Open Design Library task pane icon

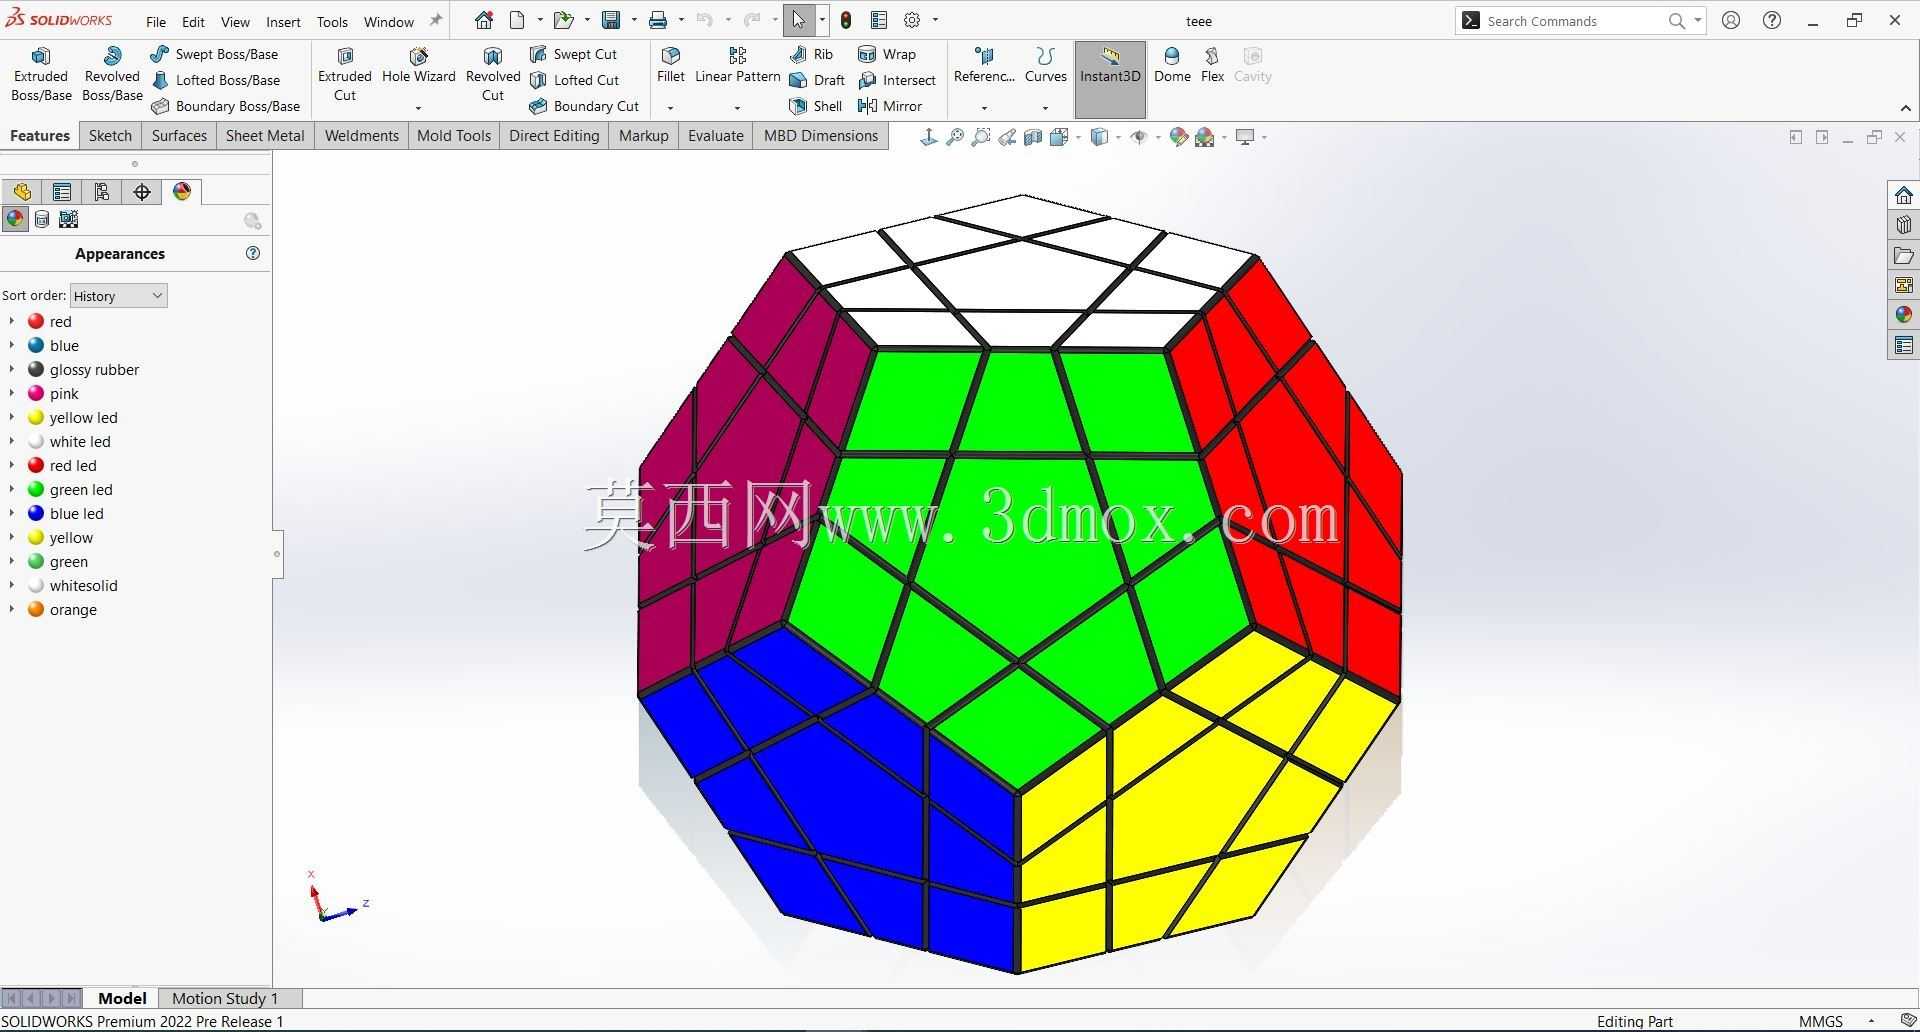[x=1903, y=225]
